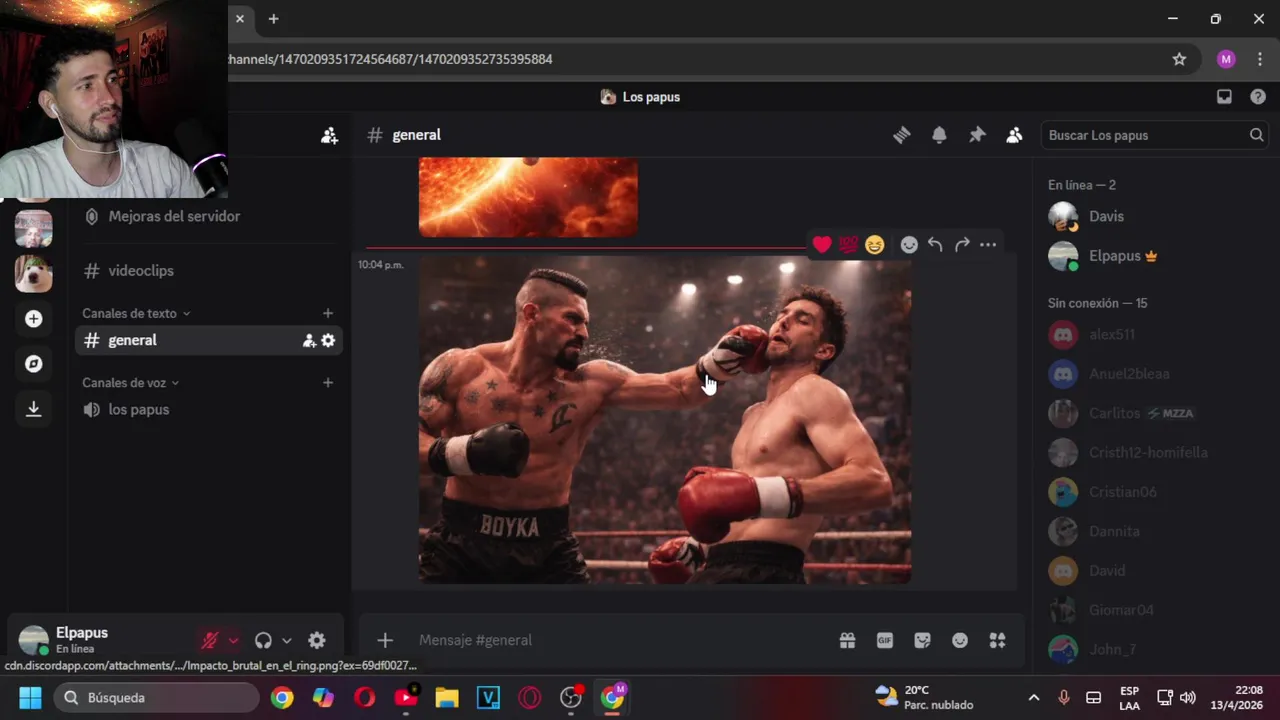Select the videoclips channel
The height and width of the screenshot is (720, 1280).
click(208, 271)
